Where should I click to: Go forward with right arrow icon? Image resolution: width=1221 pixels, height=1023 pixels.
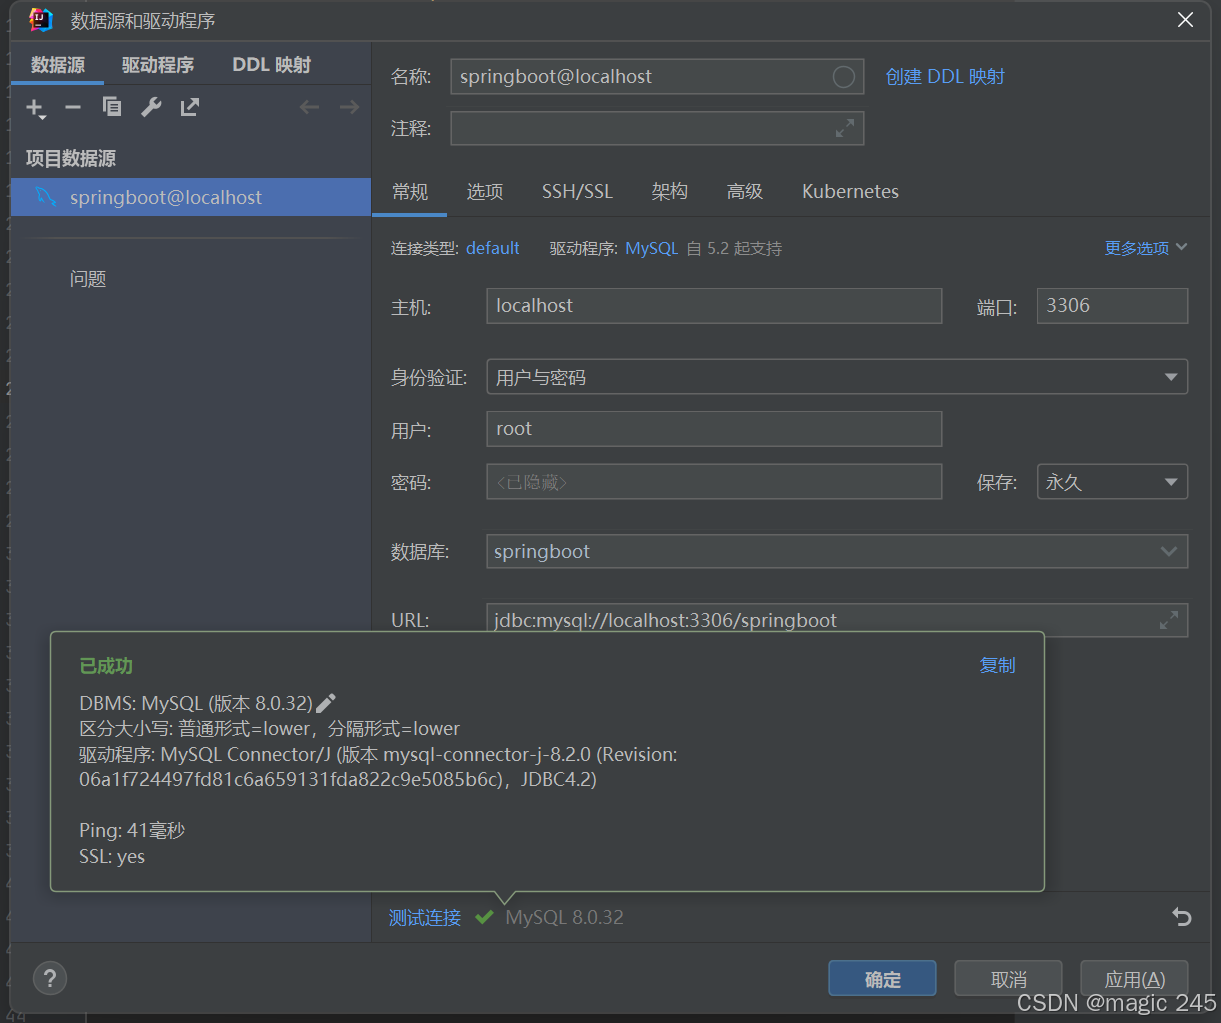349,107
